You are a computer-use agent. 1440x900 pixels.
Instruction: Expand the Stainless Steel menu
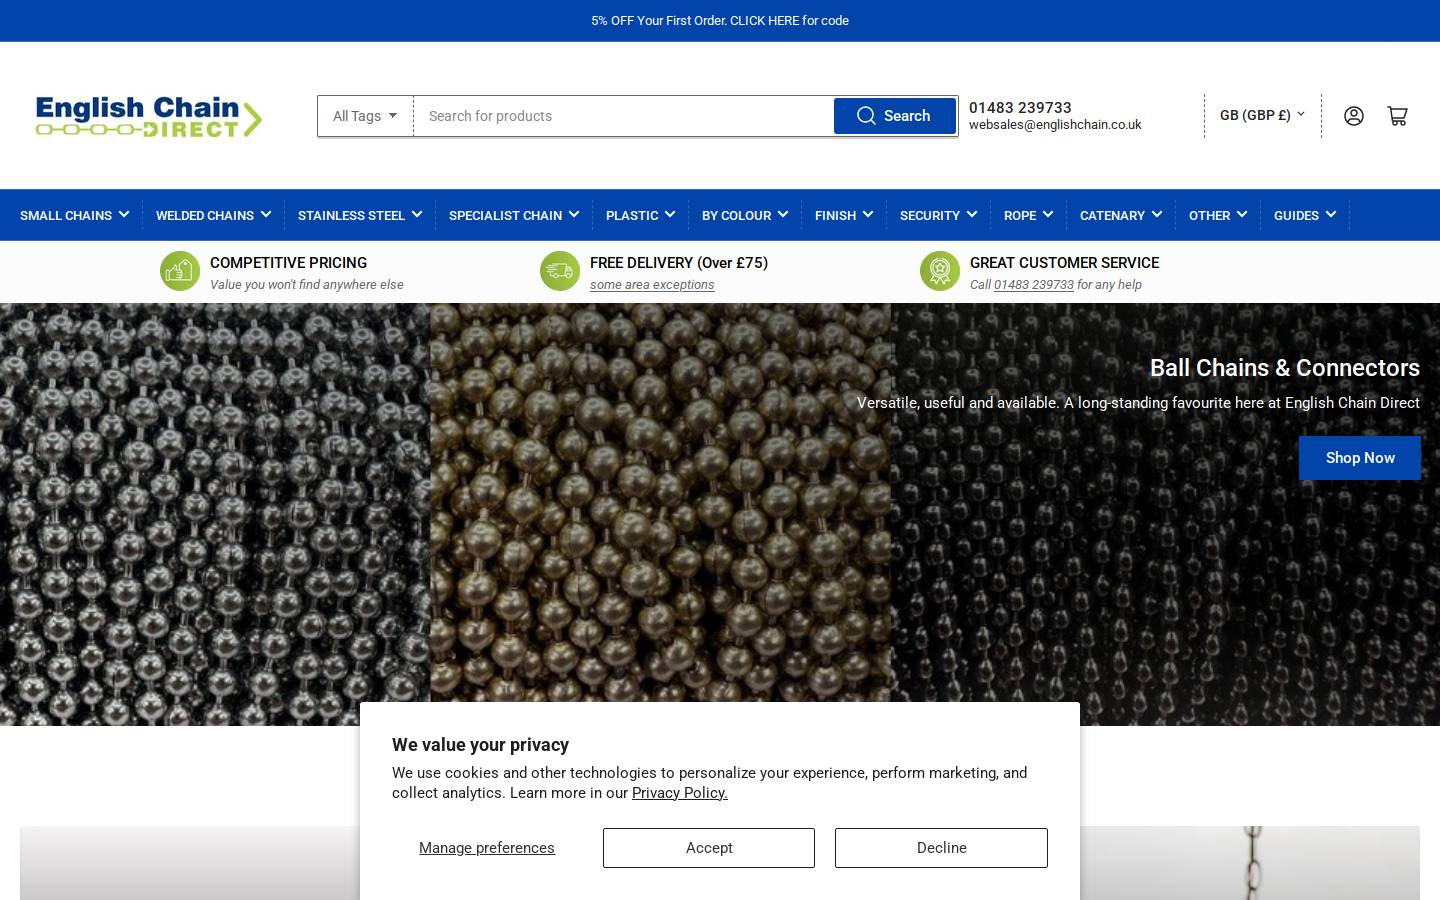pos(360,215)
